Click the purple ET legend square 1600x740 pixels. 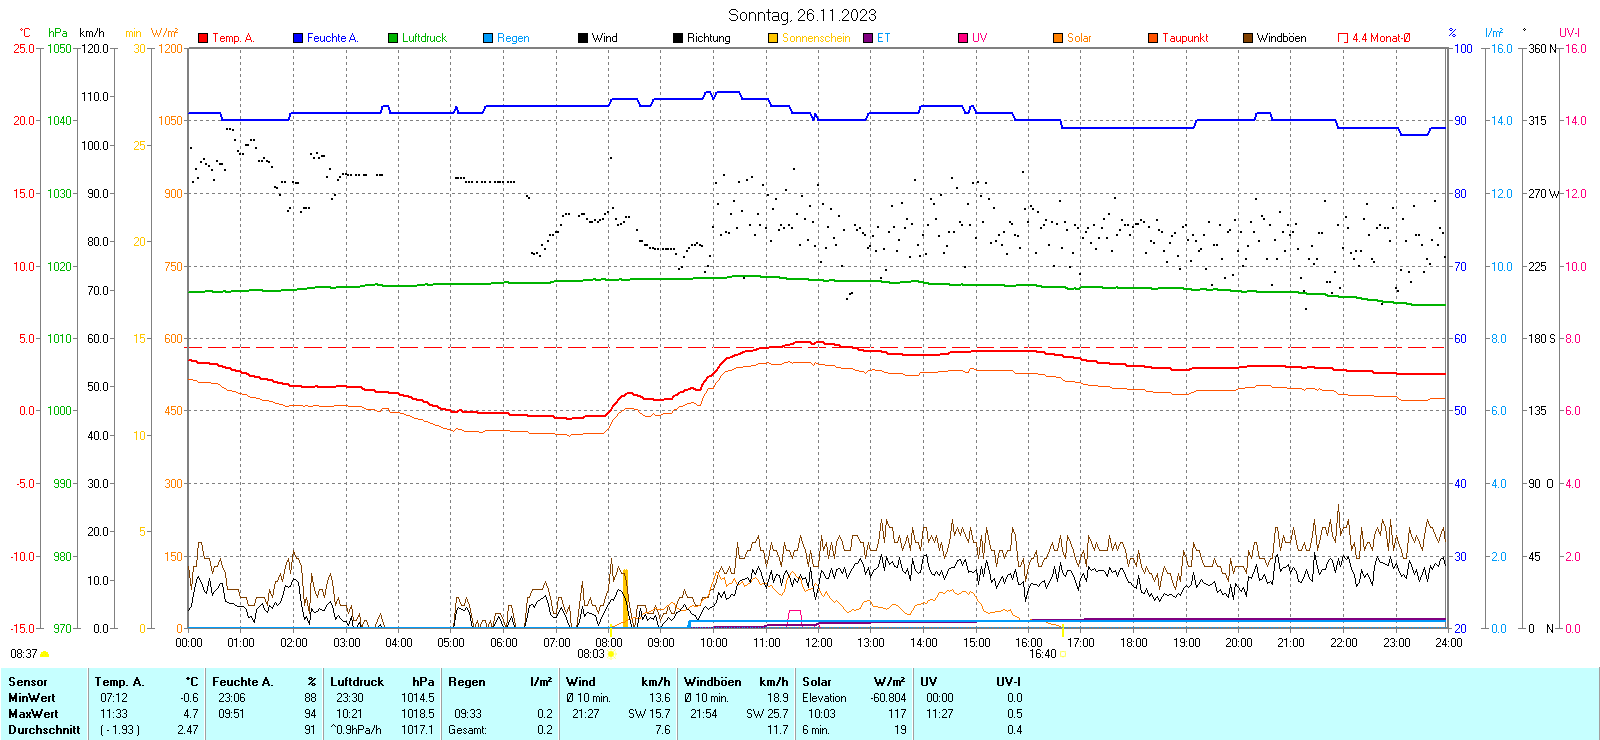click(868, 38)
